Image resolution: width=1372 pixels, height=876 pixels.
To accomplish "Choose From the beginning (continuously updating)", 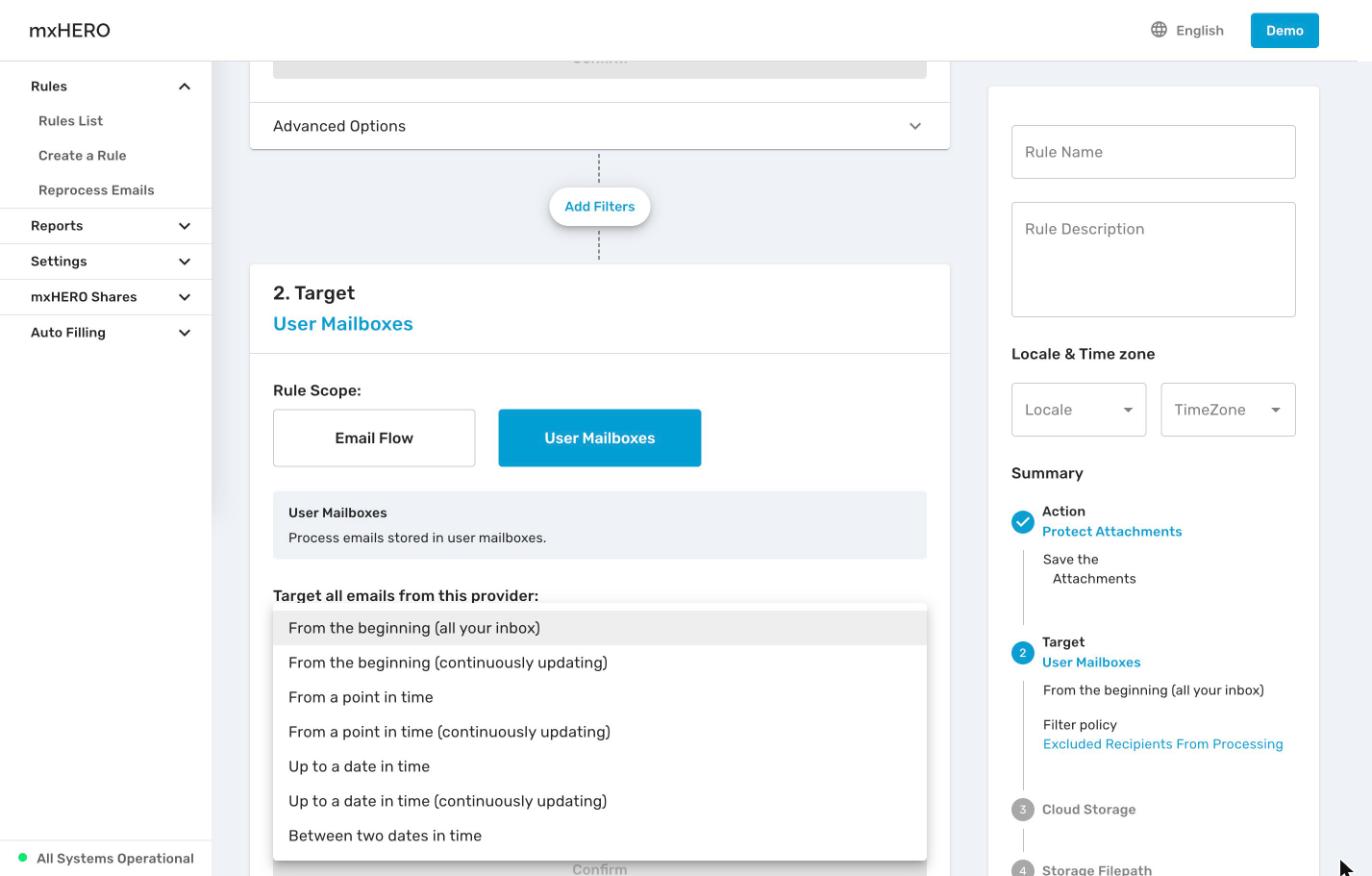I will point(599,663).
